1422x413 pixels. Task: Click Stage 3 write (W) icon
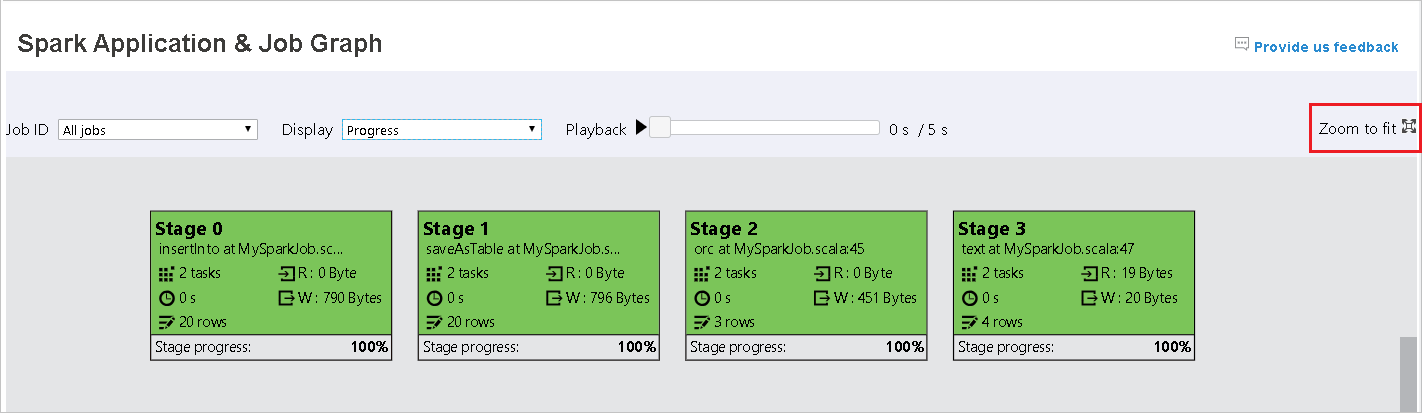(x=1089, y=298)
